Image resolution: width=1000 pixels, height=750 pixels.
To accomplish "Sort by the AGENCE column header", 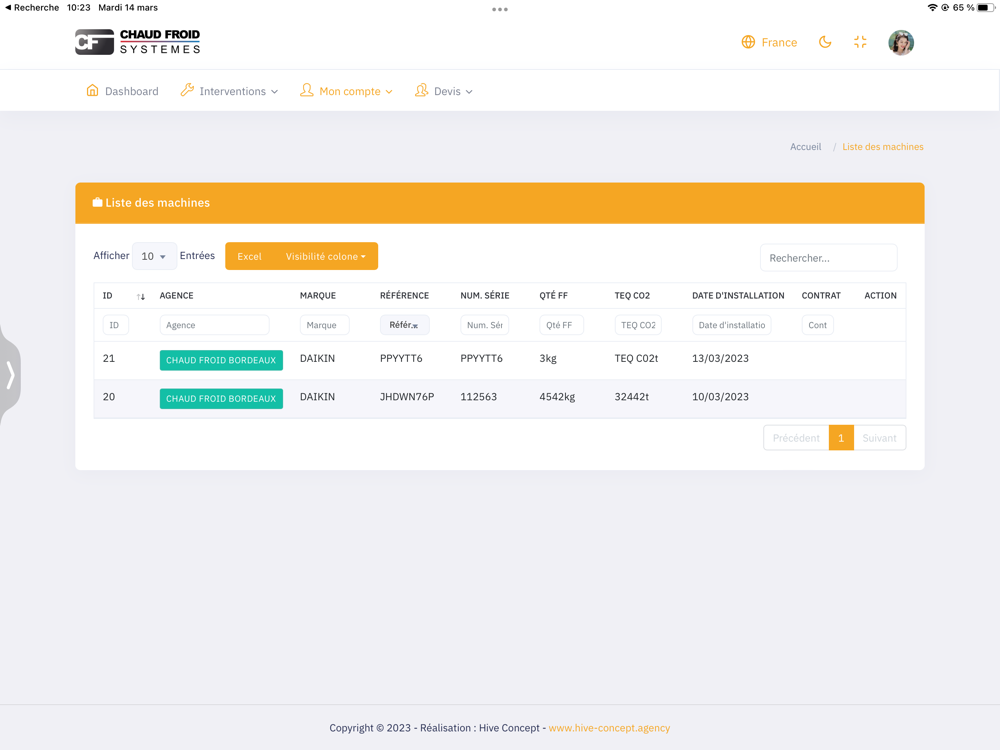I will [x=177, y=296].
